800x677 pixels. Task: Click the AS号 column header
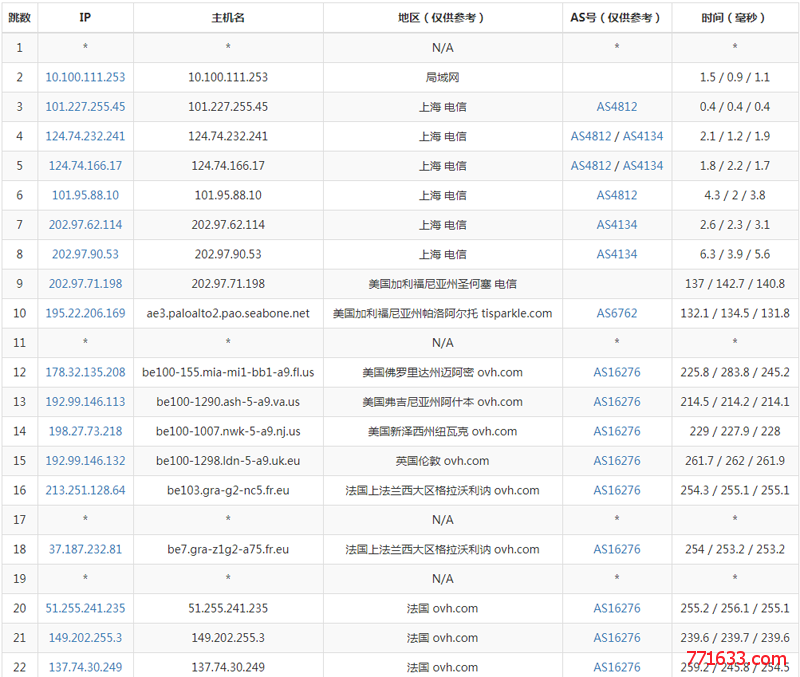point(617,17)
